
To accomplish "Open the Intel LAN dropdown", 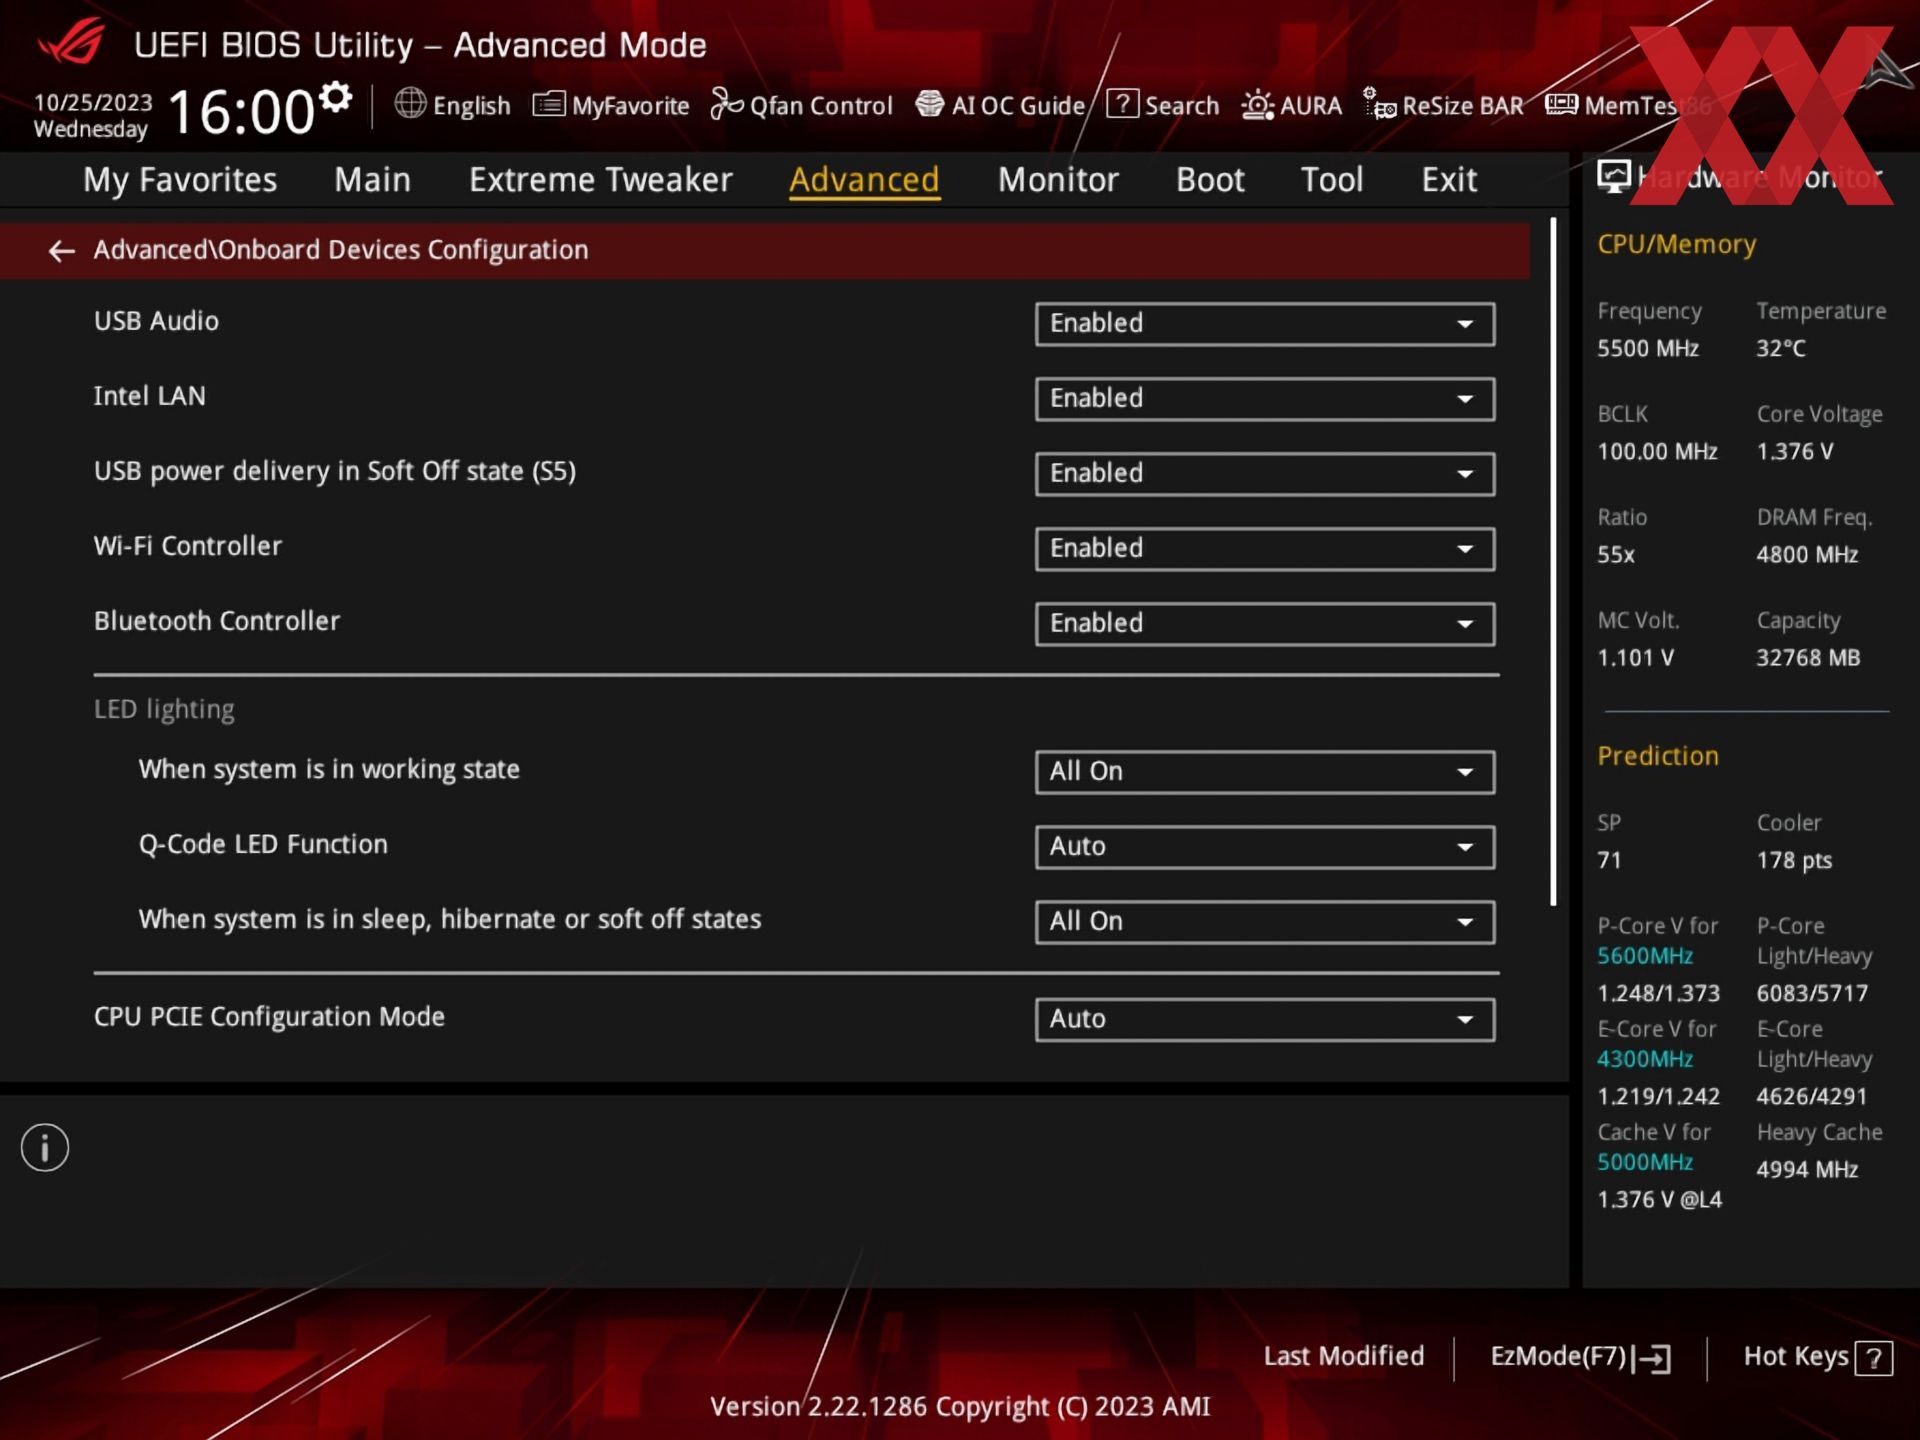I will (x=1265, y=399).
